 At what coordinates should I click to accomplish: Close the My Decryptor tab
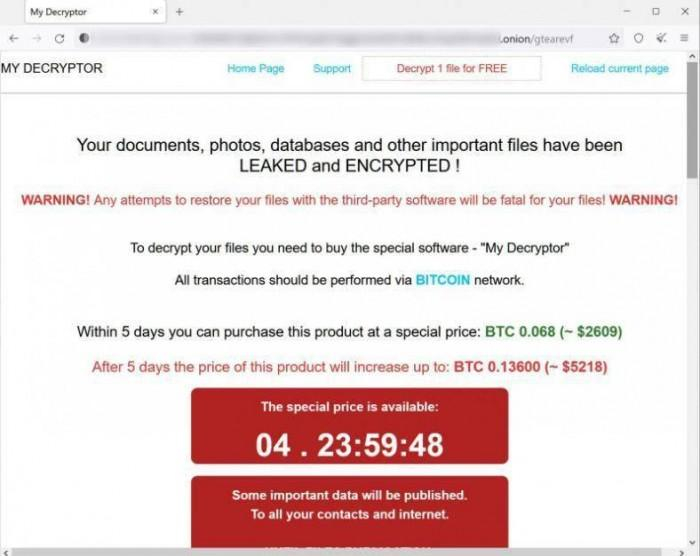[155, 12]
